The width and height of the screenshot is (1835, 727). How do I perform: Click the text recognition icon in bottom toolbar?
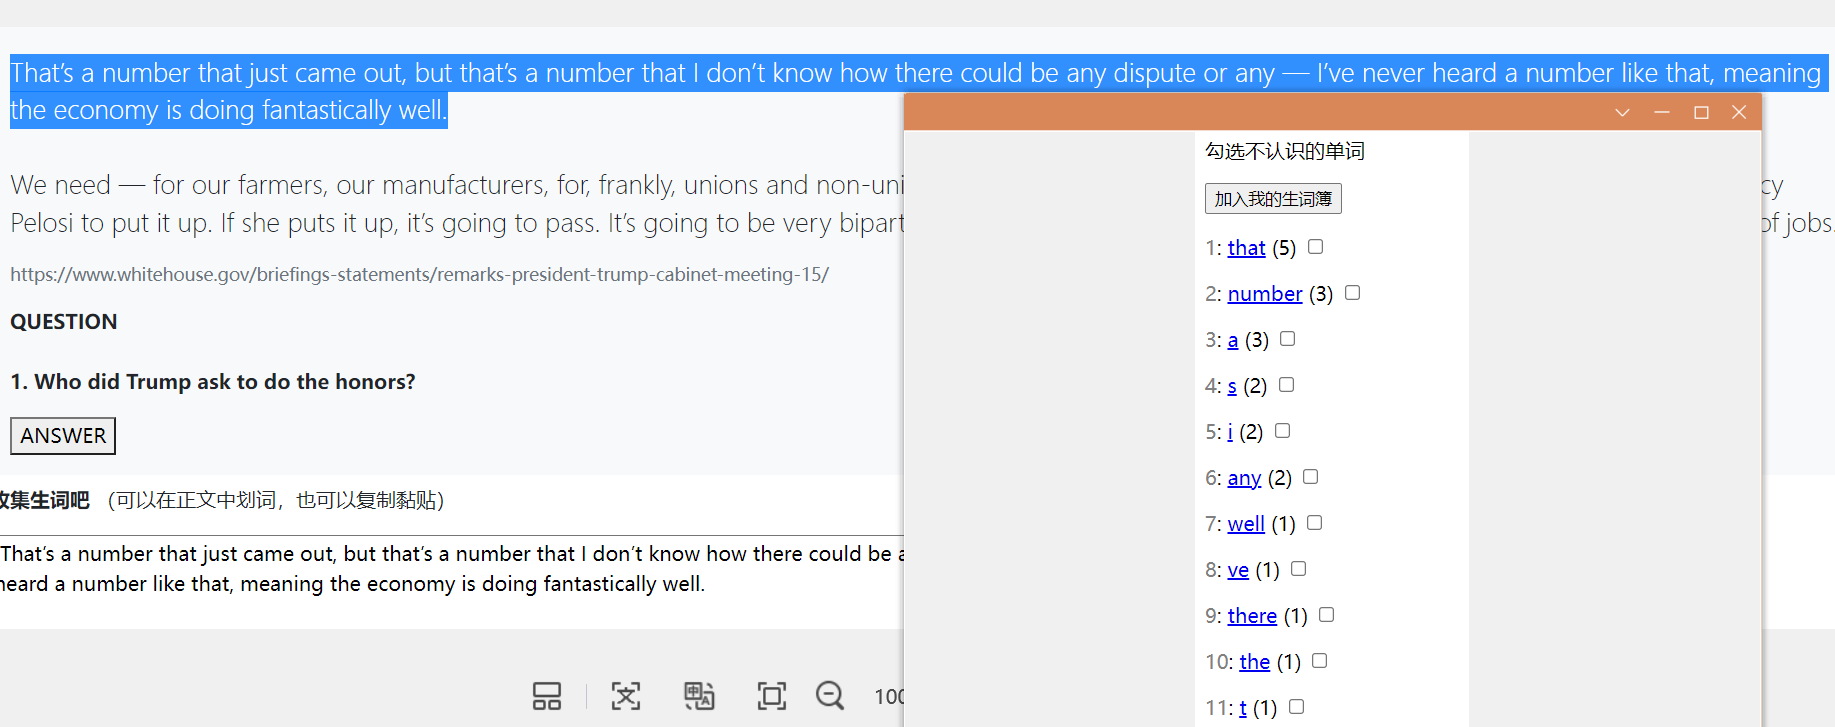626,696
